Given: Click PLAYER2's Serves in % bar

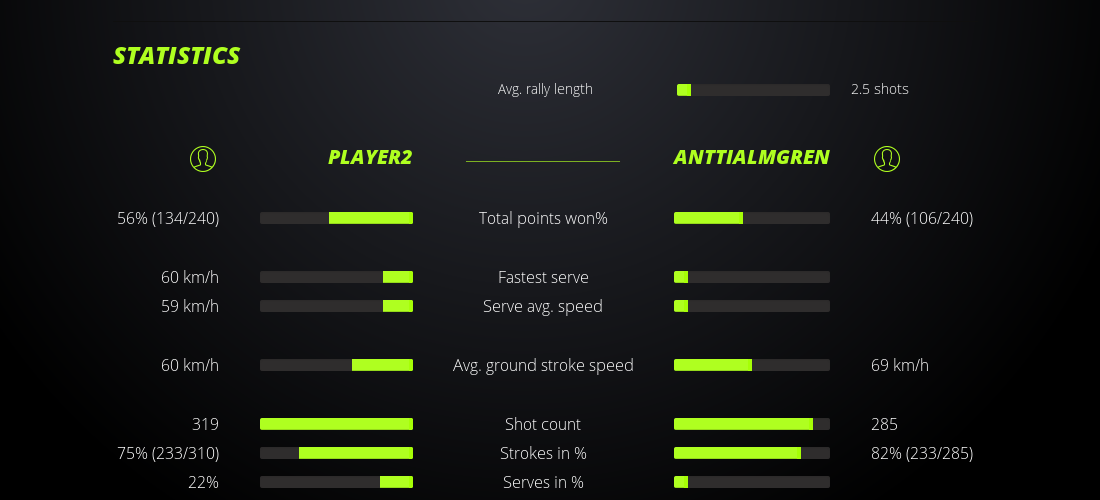Looking at the screenshot, I should click(336, 482).
